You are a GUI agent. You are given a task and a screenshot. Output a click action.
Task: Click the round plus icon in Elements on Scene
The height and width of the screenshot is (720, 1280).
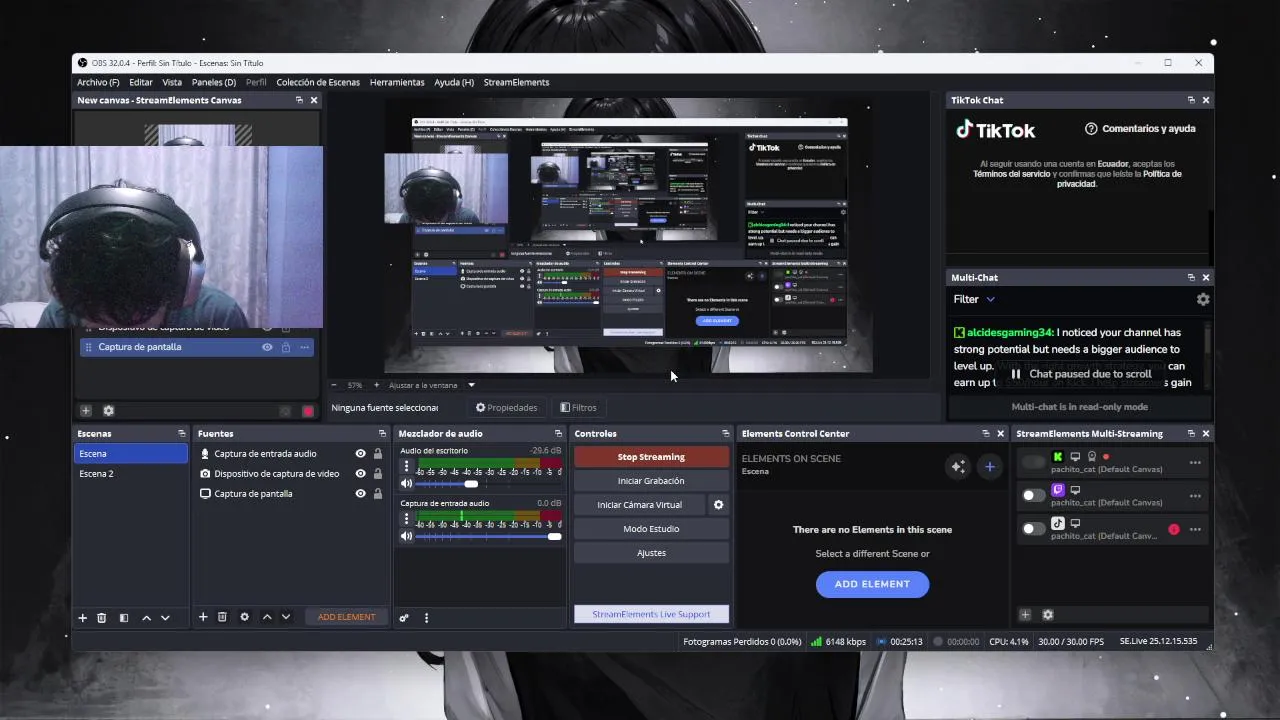(x=990, y=467)
